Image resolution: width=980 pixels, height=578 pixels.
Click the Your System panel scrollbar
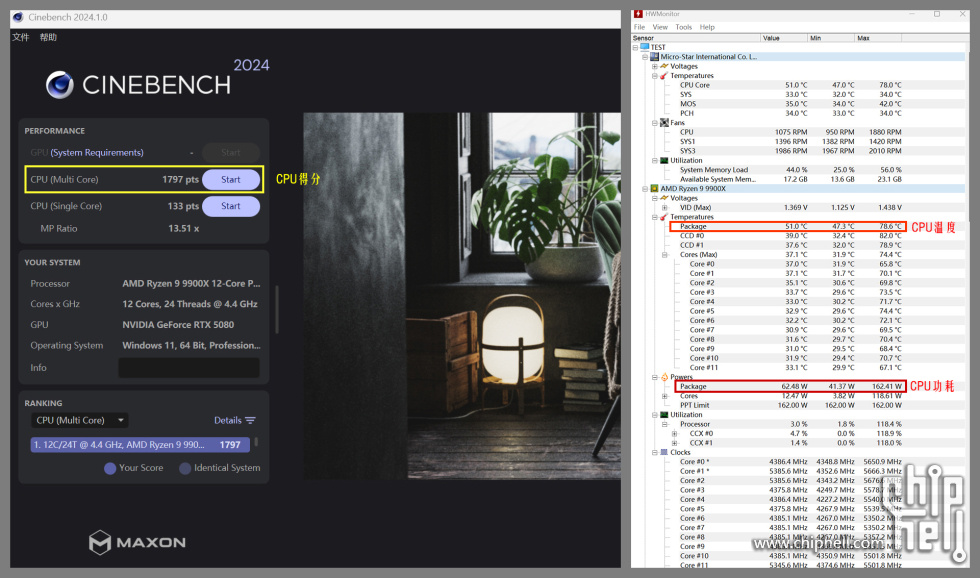pos(276,310)
